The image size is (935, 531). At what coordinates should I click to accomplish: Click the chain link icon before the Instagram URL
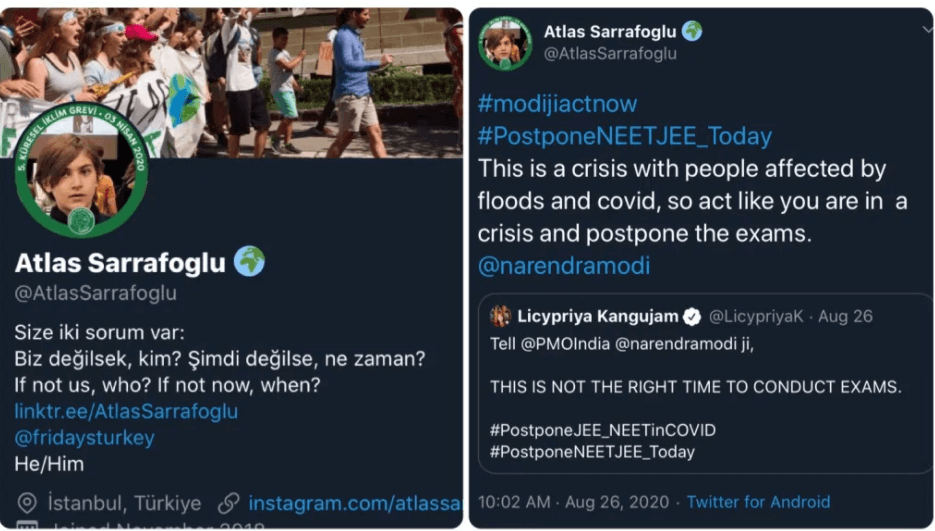(228, 503)
